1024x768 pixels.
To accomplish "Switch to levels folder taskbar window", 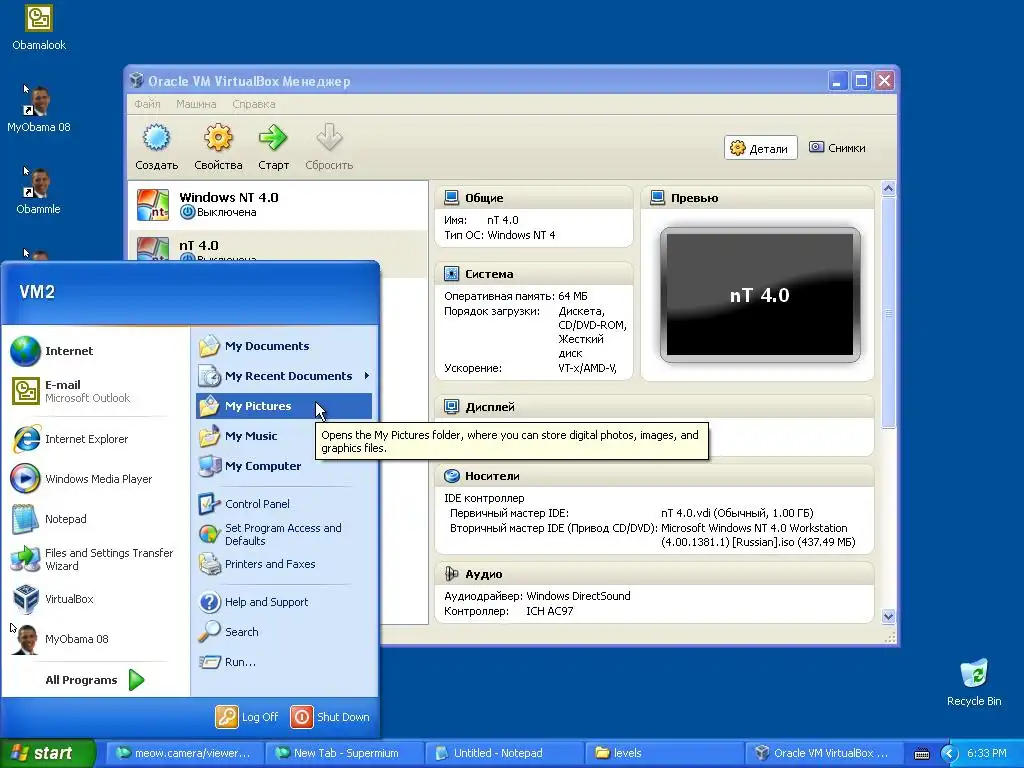I will tap(664, 754).
